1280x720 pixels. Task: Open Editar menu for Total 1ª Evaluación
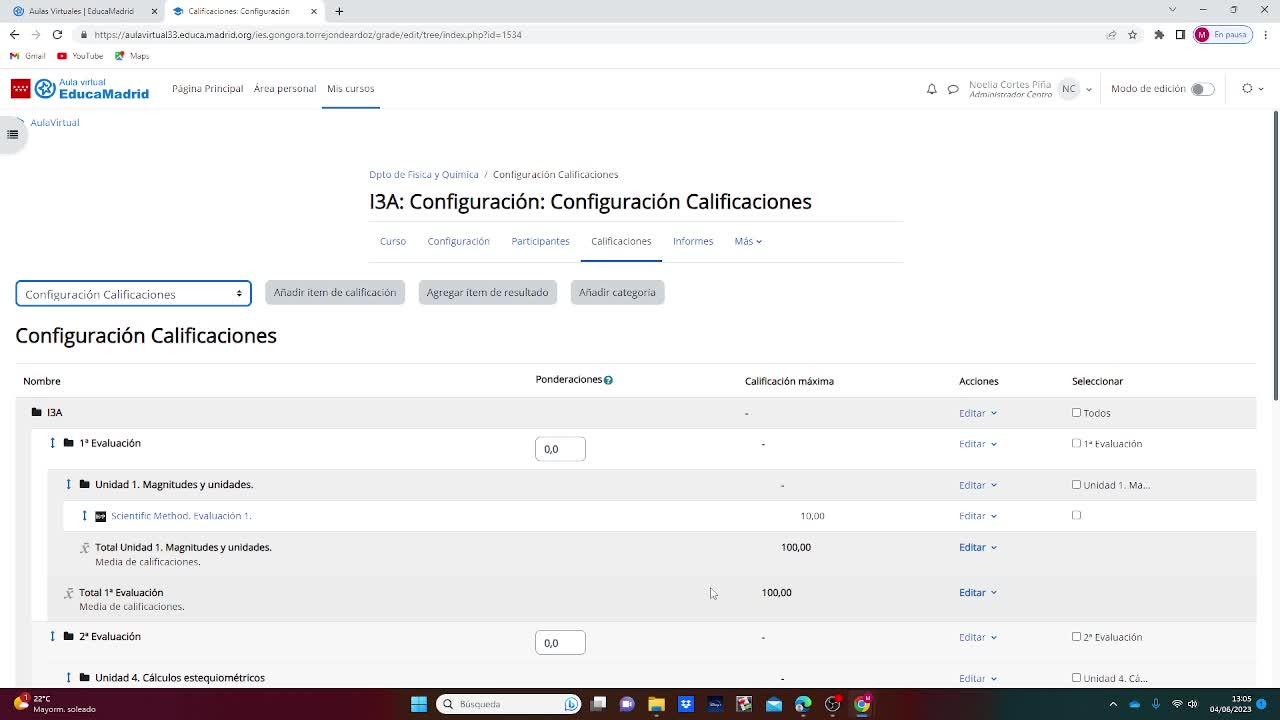pyautogui.click(x=978, y=592)
